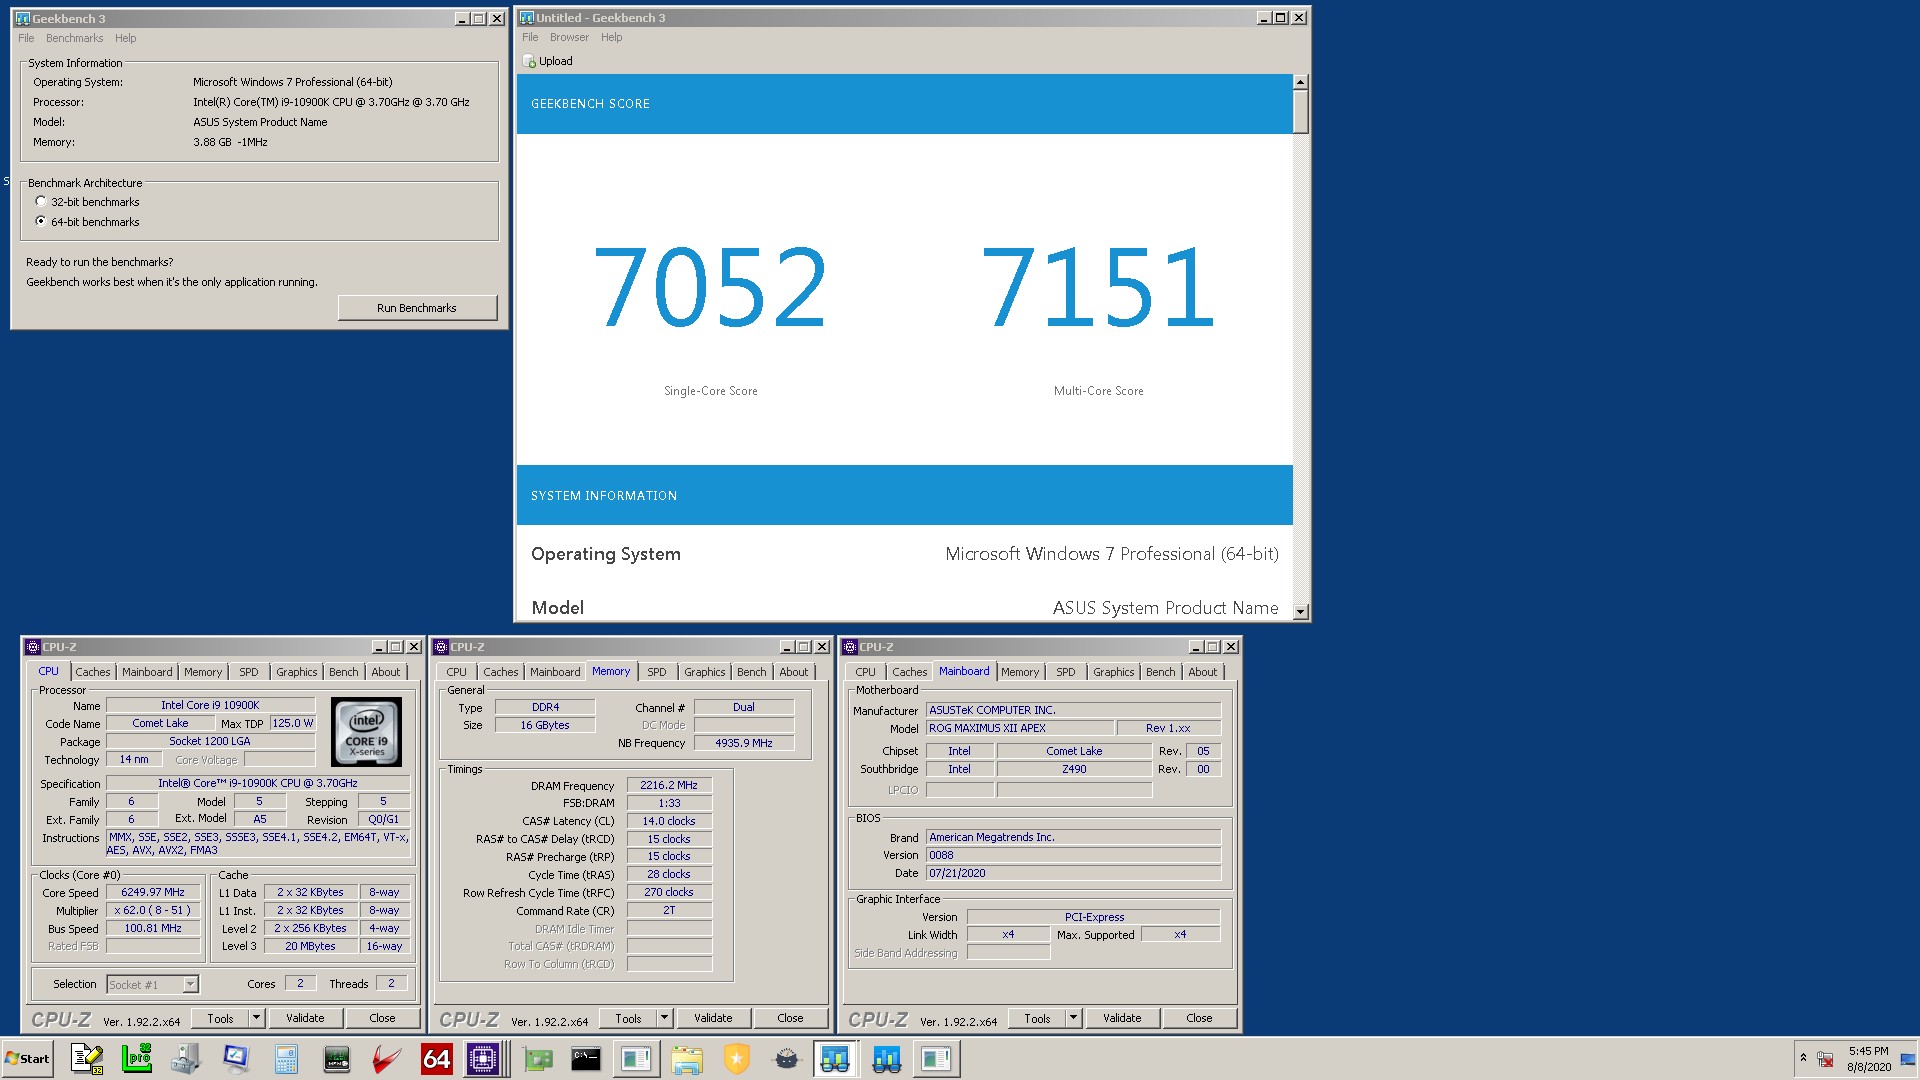Screen dimensions: 1920x1080
Task: Launch the red V-shaped taskbar icon
Action: (387, 1059)
